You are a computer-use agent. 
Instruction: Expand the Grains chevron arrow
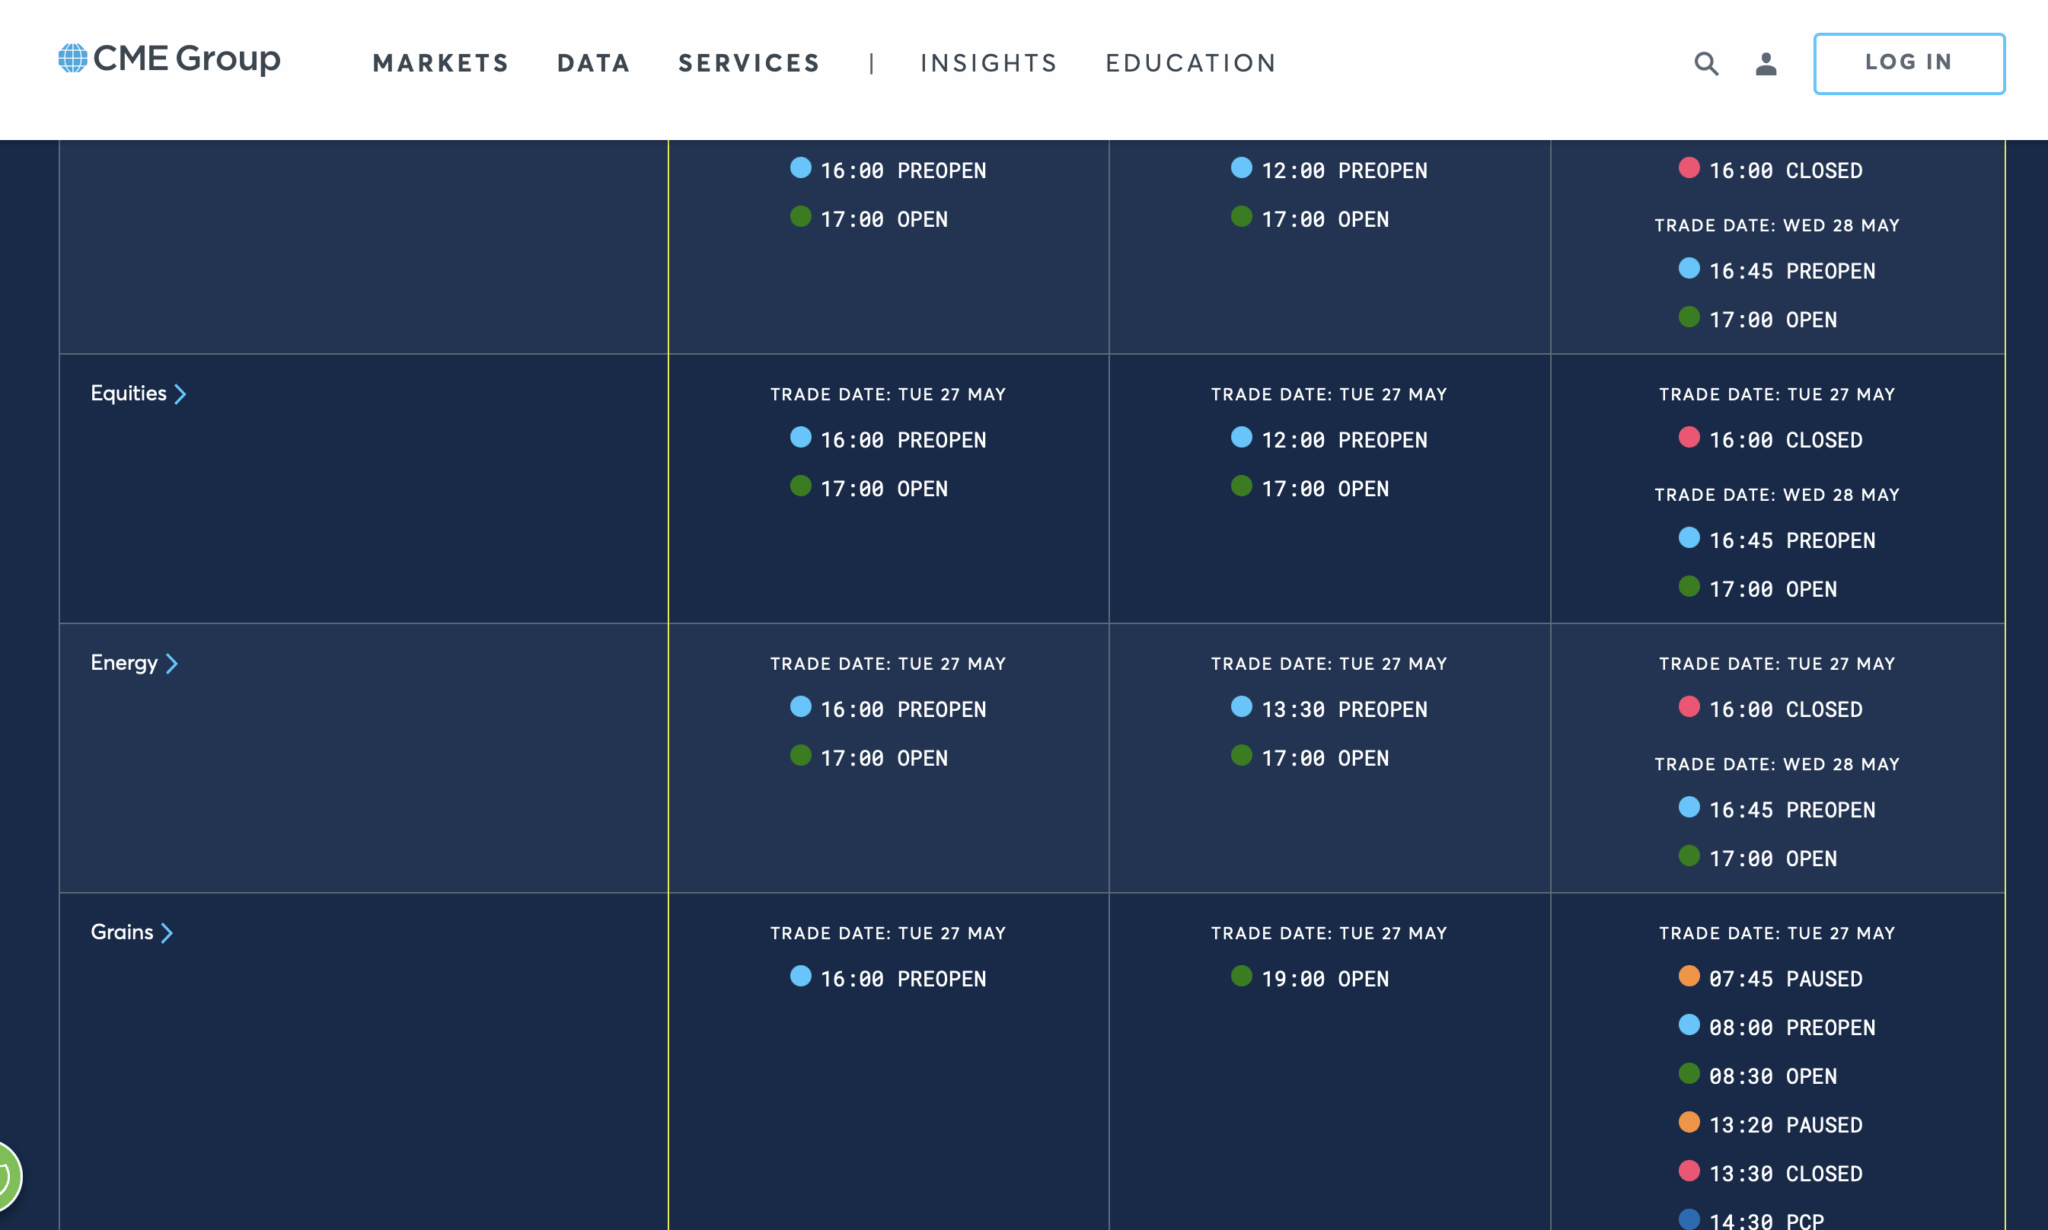coord(167,933)
